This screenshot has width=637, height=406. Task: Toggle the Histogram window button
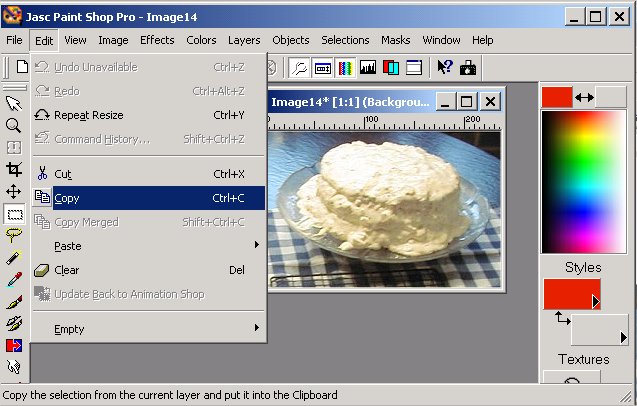(368, 68)
